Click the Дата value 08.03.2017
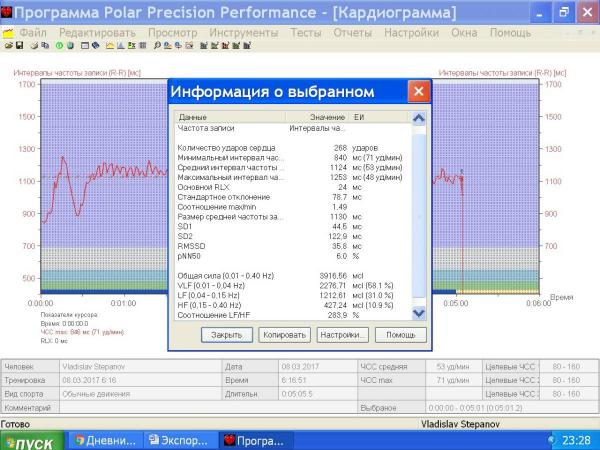This screenshot has height=450, width=600. coord(318,367)
